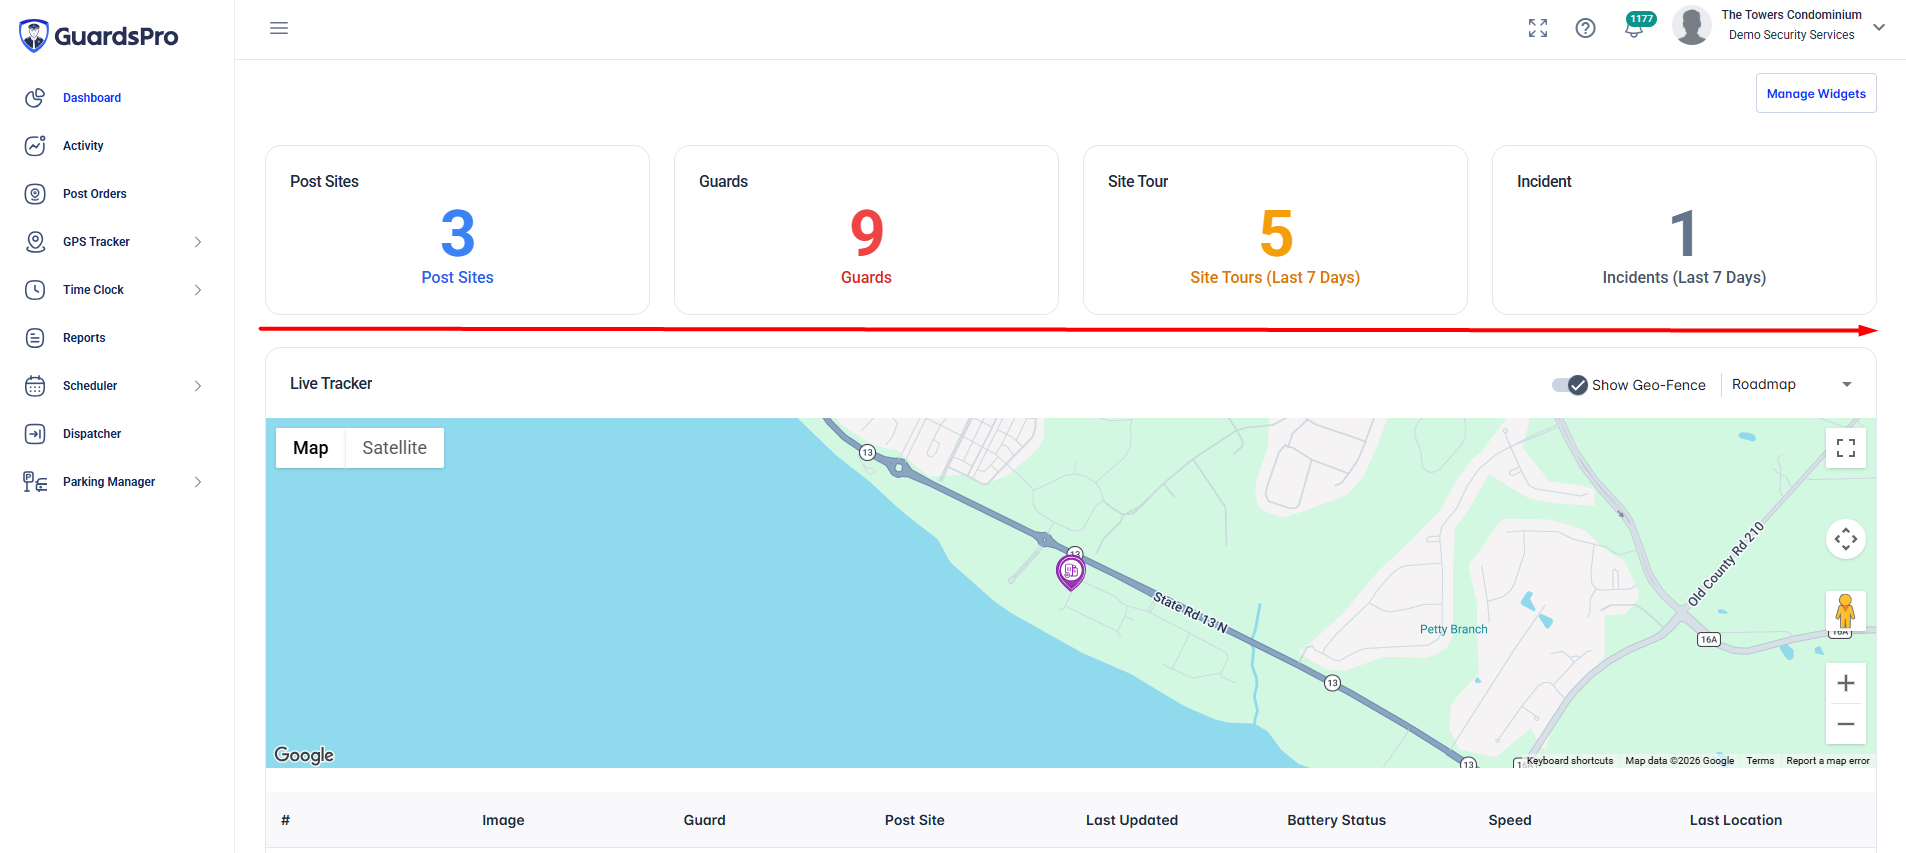Click the Battery Status column header
The width and height of the screenshot is (1906, 853).
coord(1337,820)
